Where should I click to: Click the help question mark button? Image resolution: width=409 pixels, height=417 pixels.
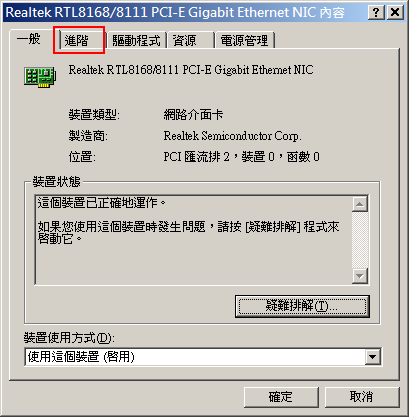pyautogui.click(x=376, y=13)
